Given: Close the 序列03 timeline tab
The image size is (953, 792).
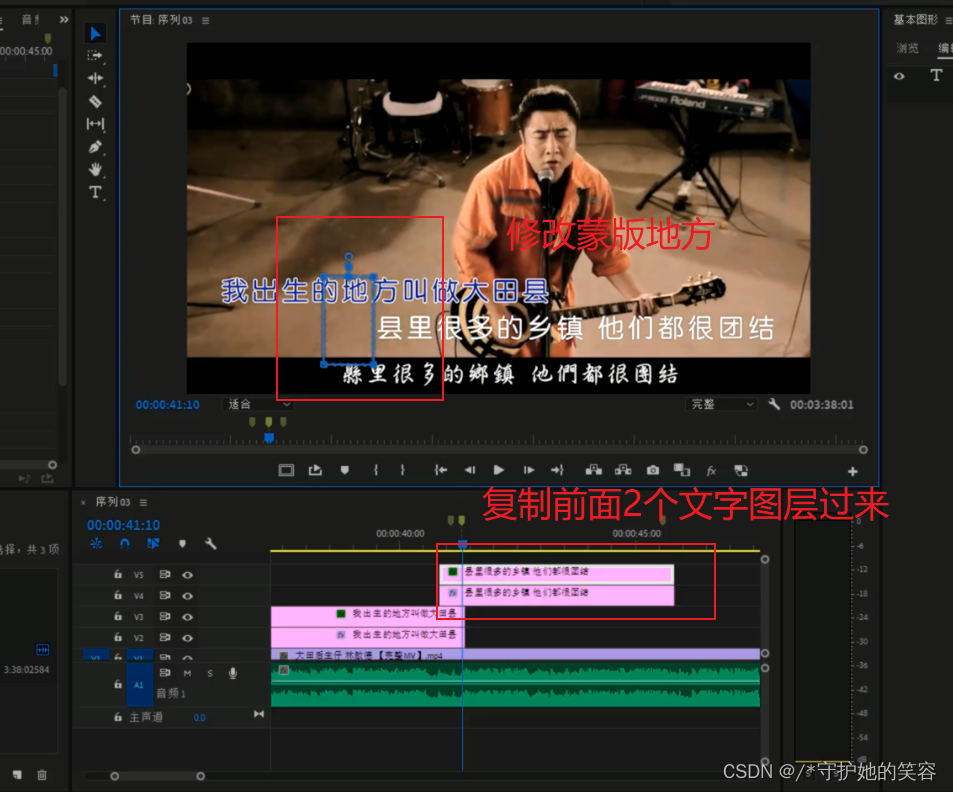Looking at the screenshot, I should pos(83,503).
